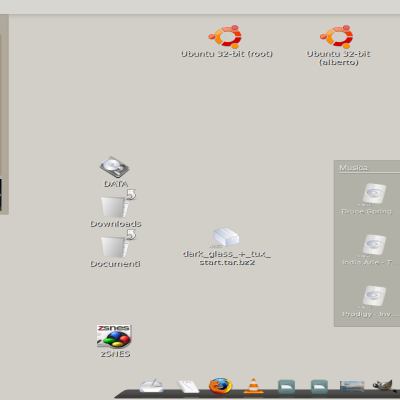Open the drawing tablet icon in the dock

pyautogui.click(x=152, y=386)
